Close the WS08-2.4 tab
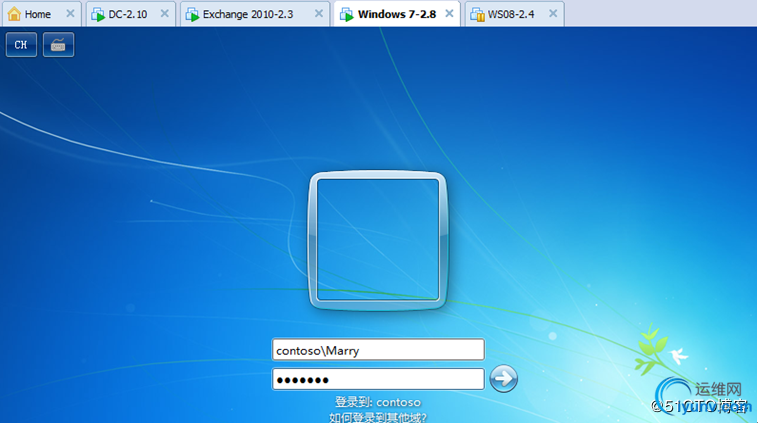The height and width of the screenshot is (423, 758). (553, 14)
